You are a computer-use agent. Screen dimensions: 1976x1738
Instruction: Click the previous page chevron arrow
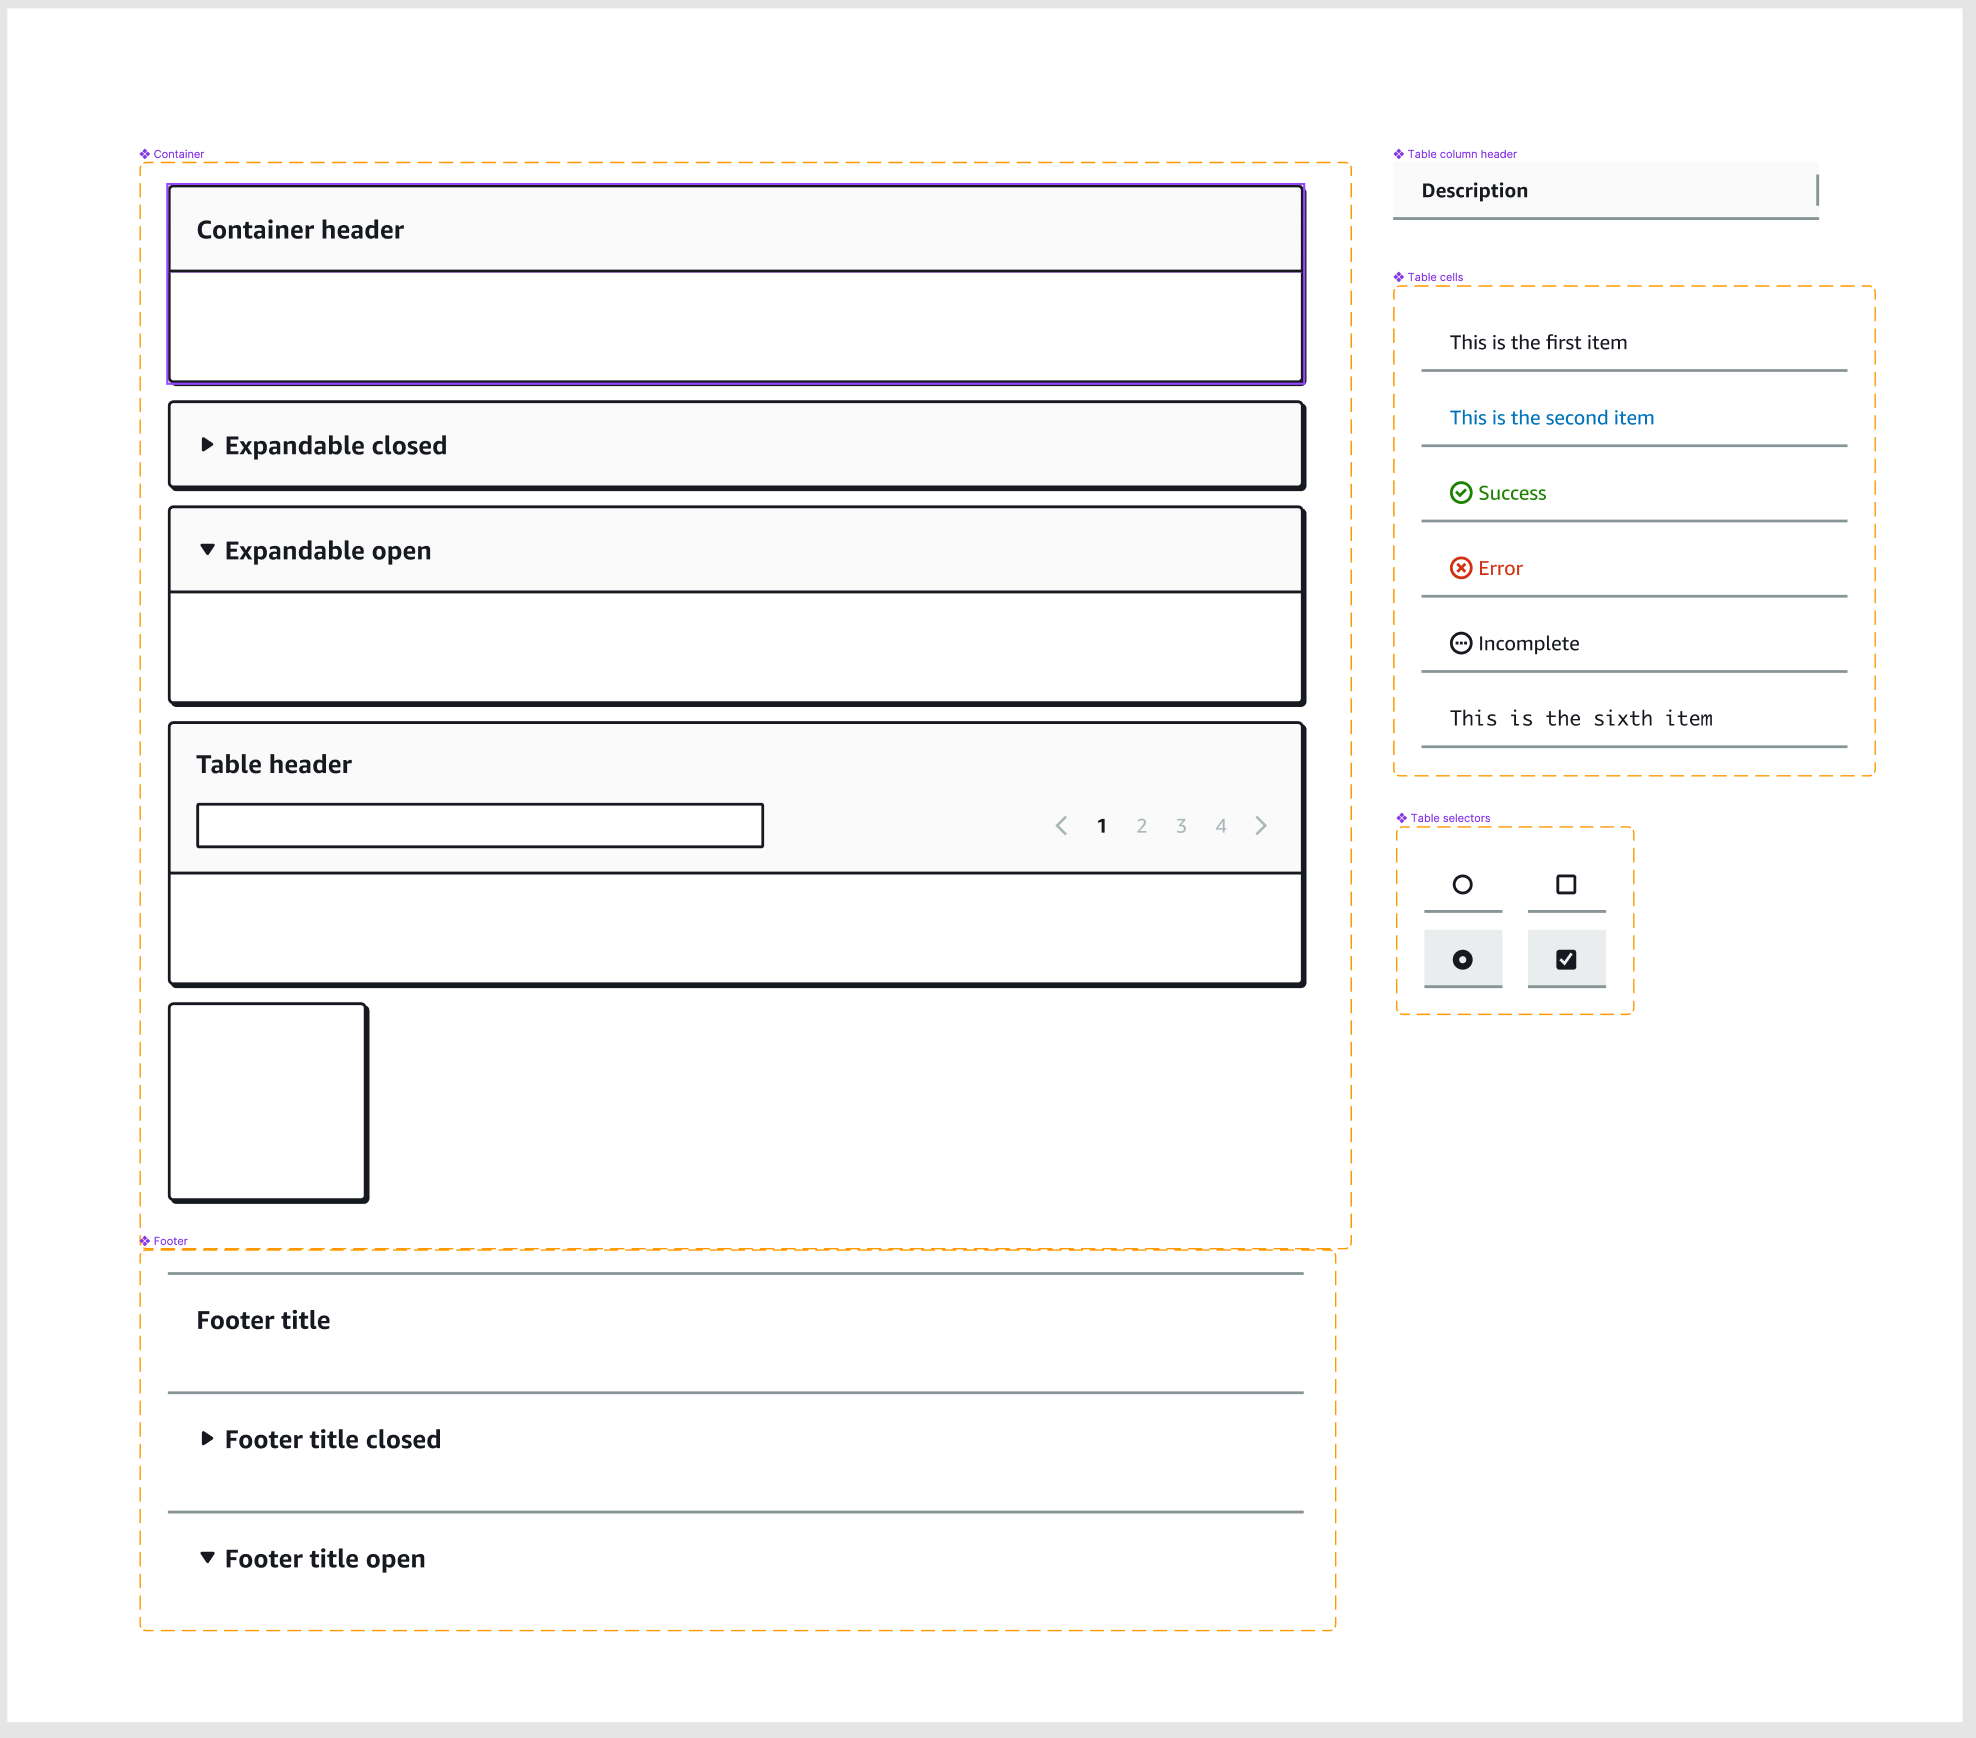(x=1061, y=826)
